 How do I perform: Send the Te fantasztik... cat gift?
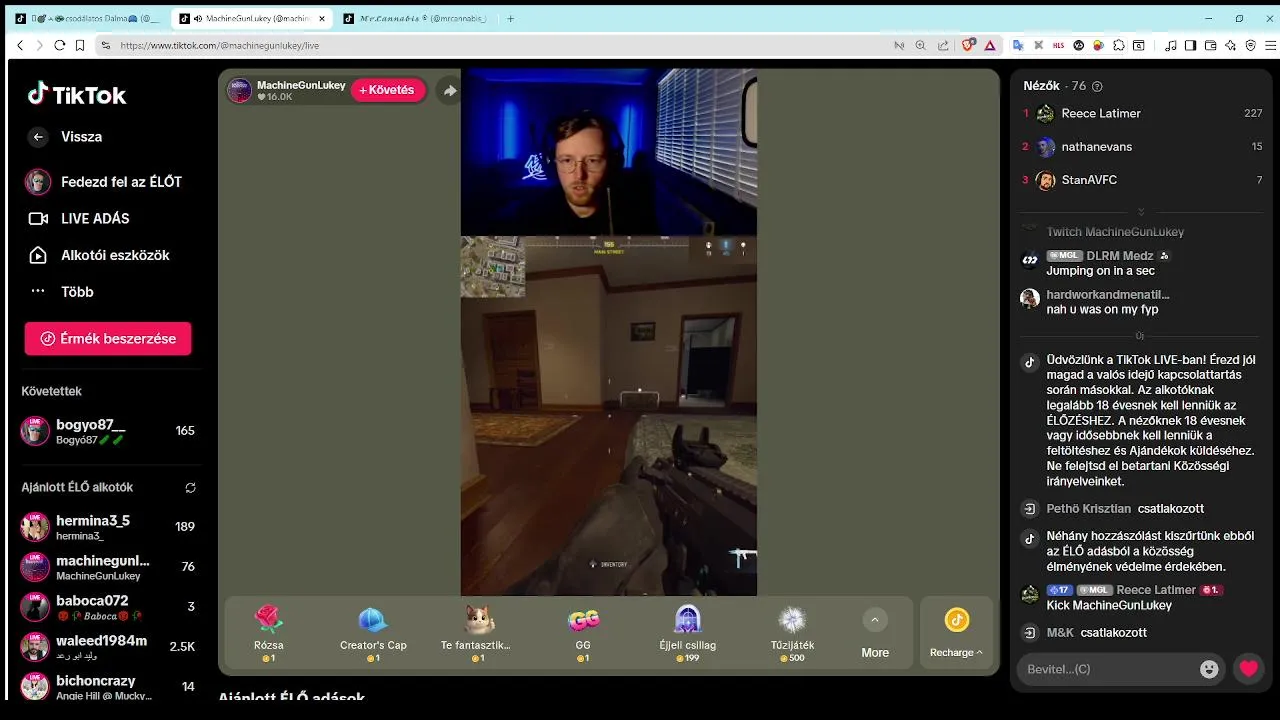click(x=476, y=633)
